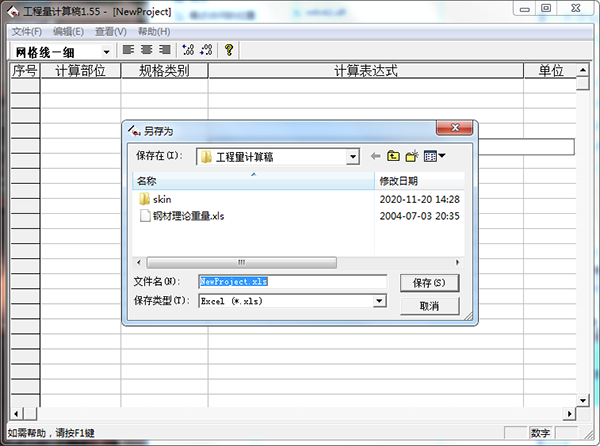Go up one folder level icon
The width and height of the screenshot is (600, 446).
click(393, 156)
